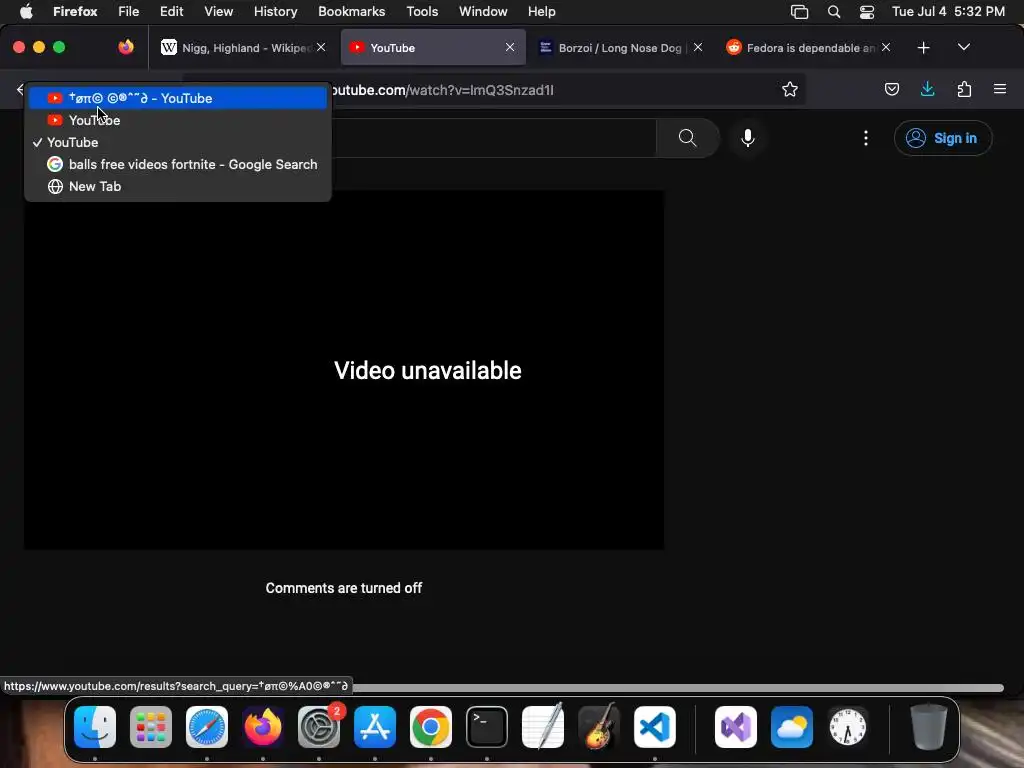Image resolution: width=1024 pixels, height=768 pixels.
Task: Click Stage Manager windows icon in menu bar
Action: [799, 12]
